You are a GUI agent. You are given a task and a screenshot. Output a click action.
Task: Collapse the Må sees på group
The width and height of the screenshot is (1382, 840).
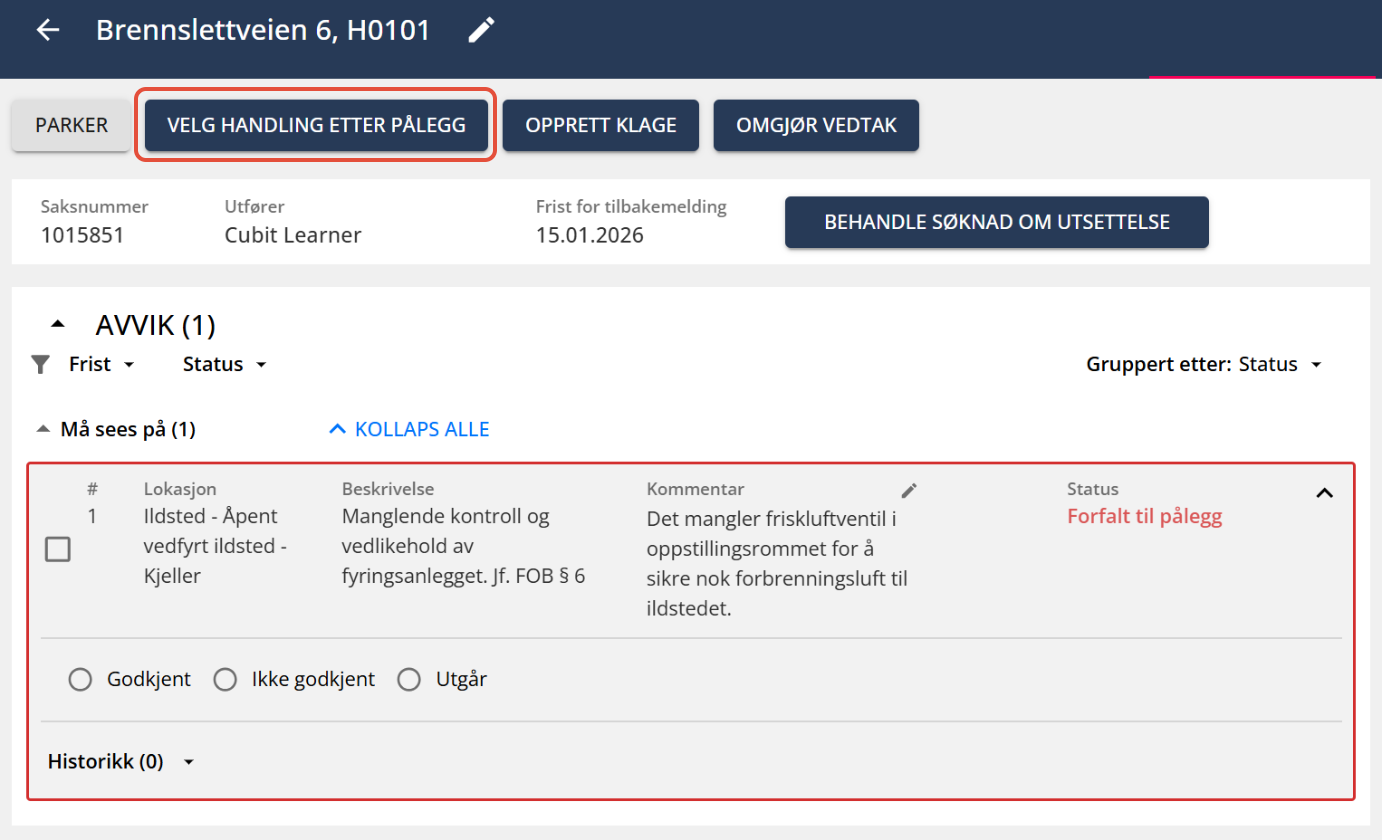click(x=42, y=429)
